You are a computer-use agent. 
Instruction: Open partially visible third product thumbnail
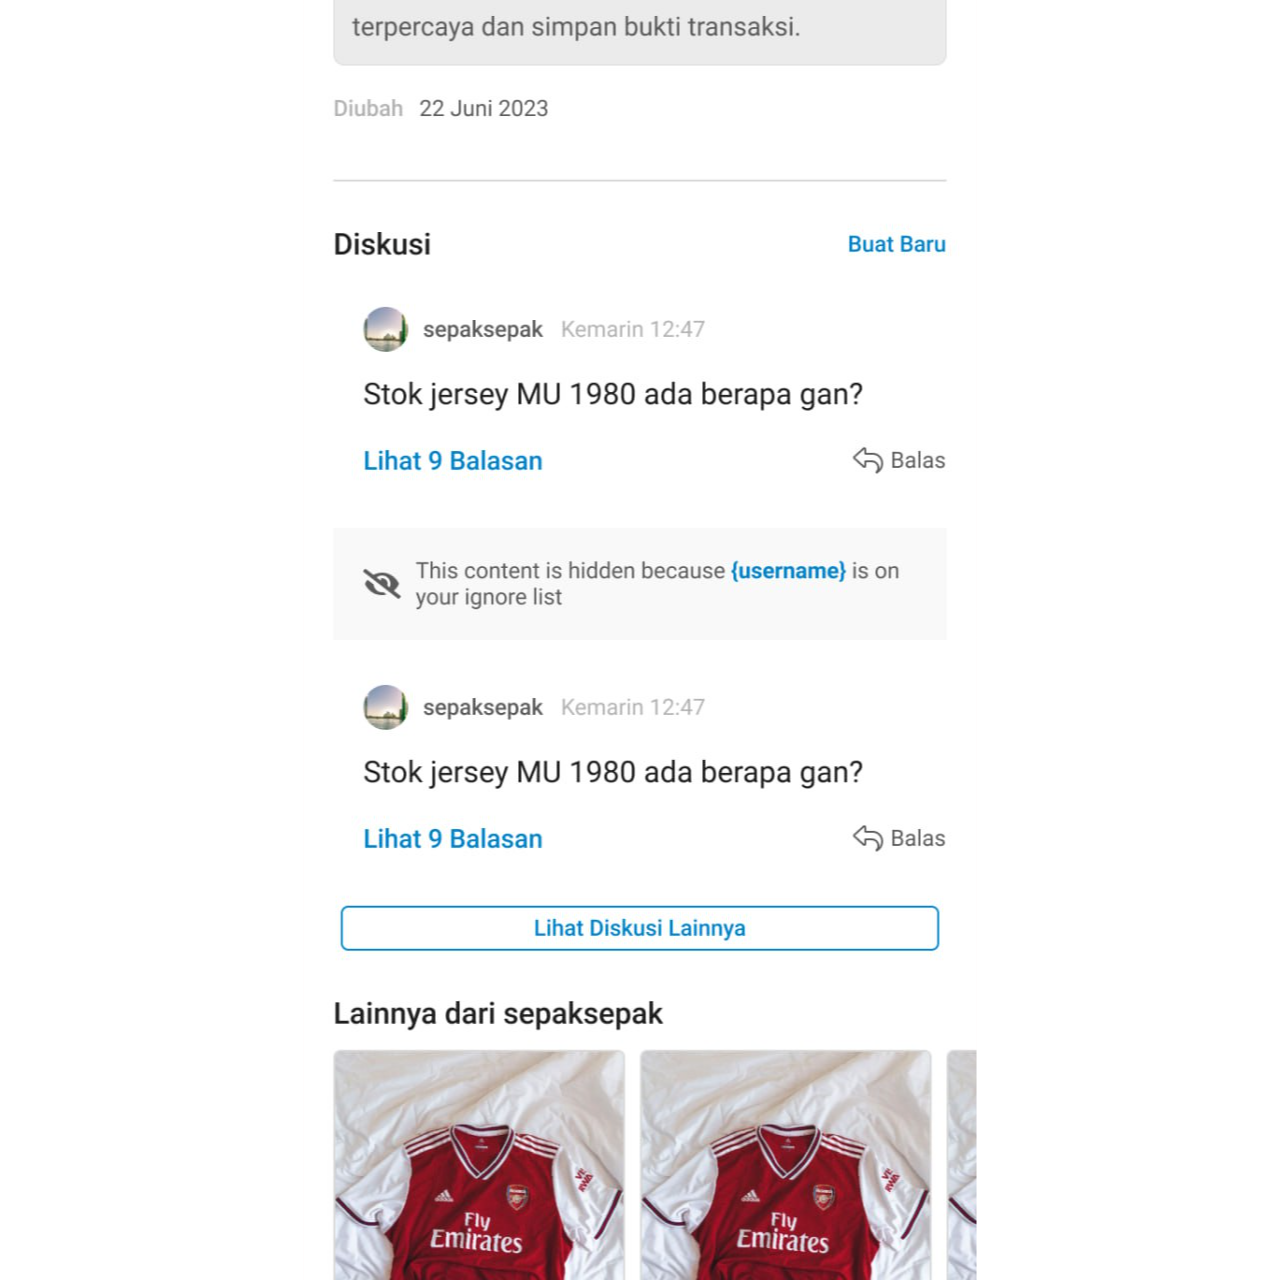point(962,1165)
